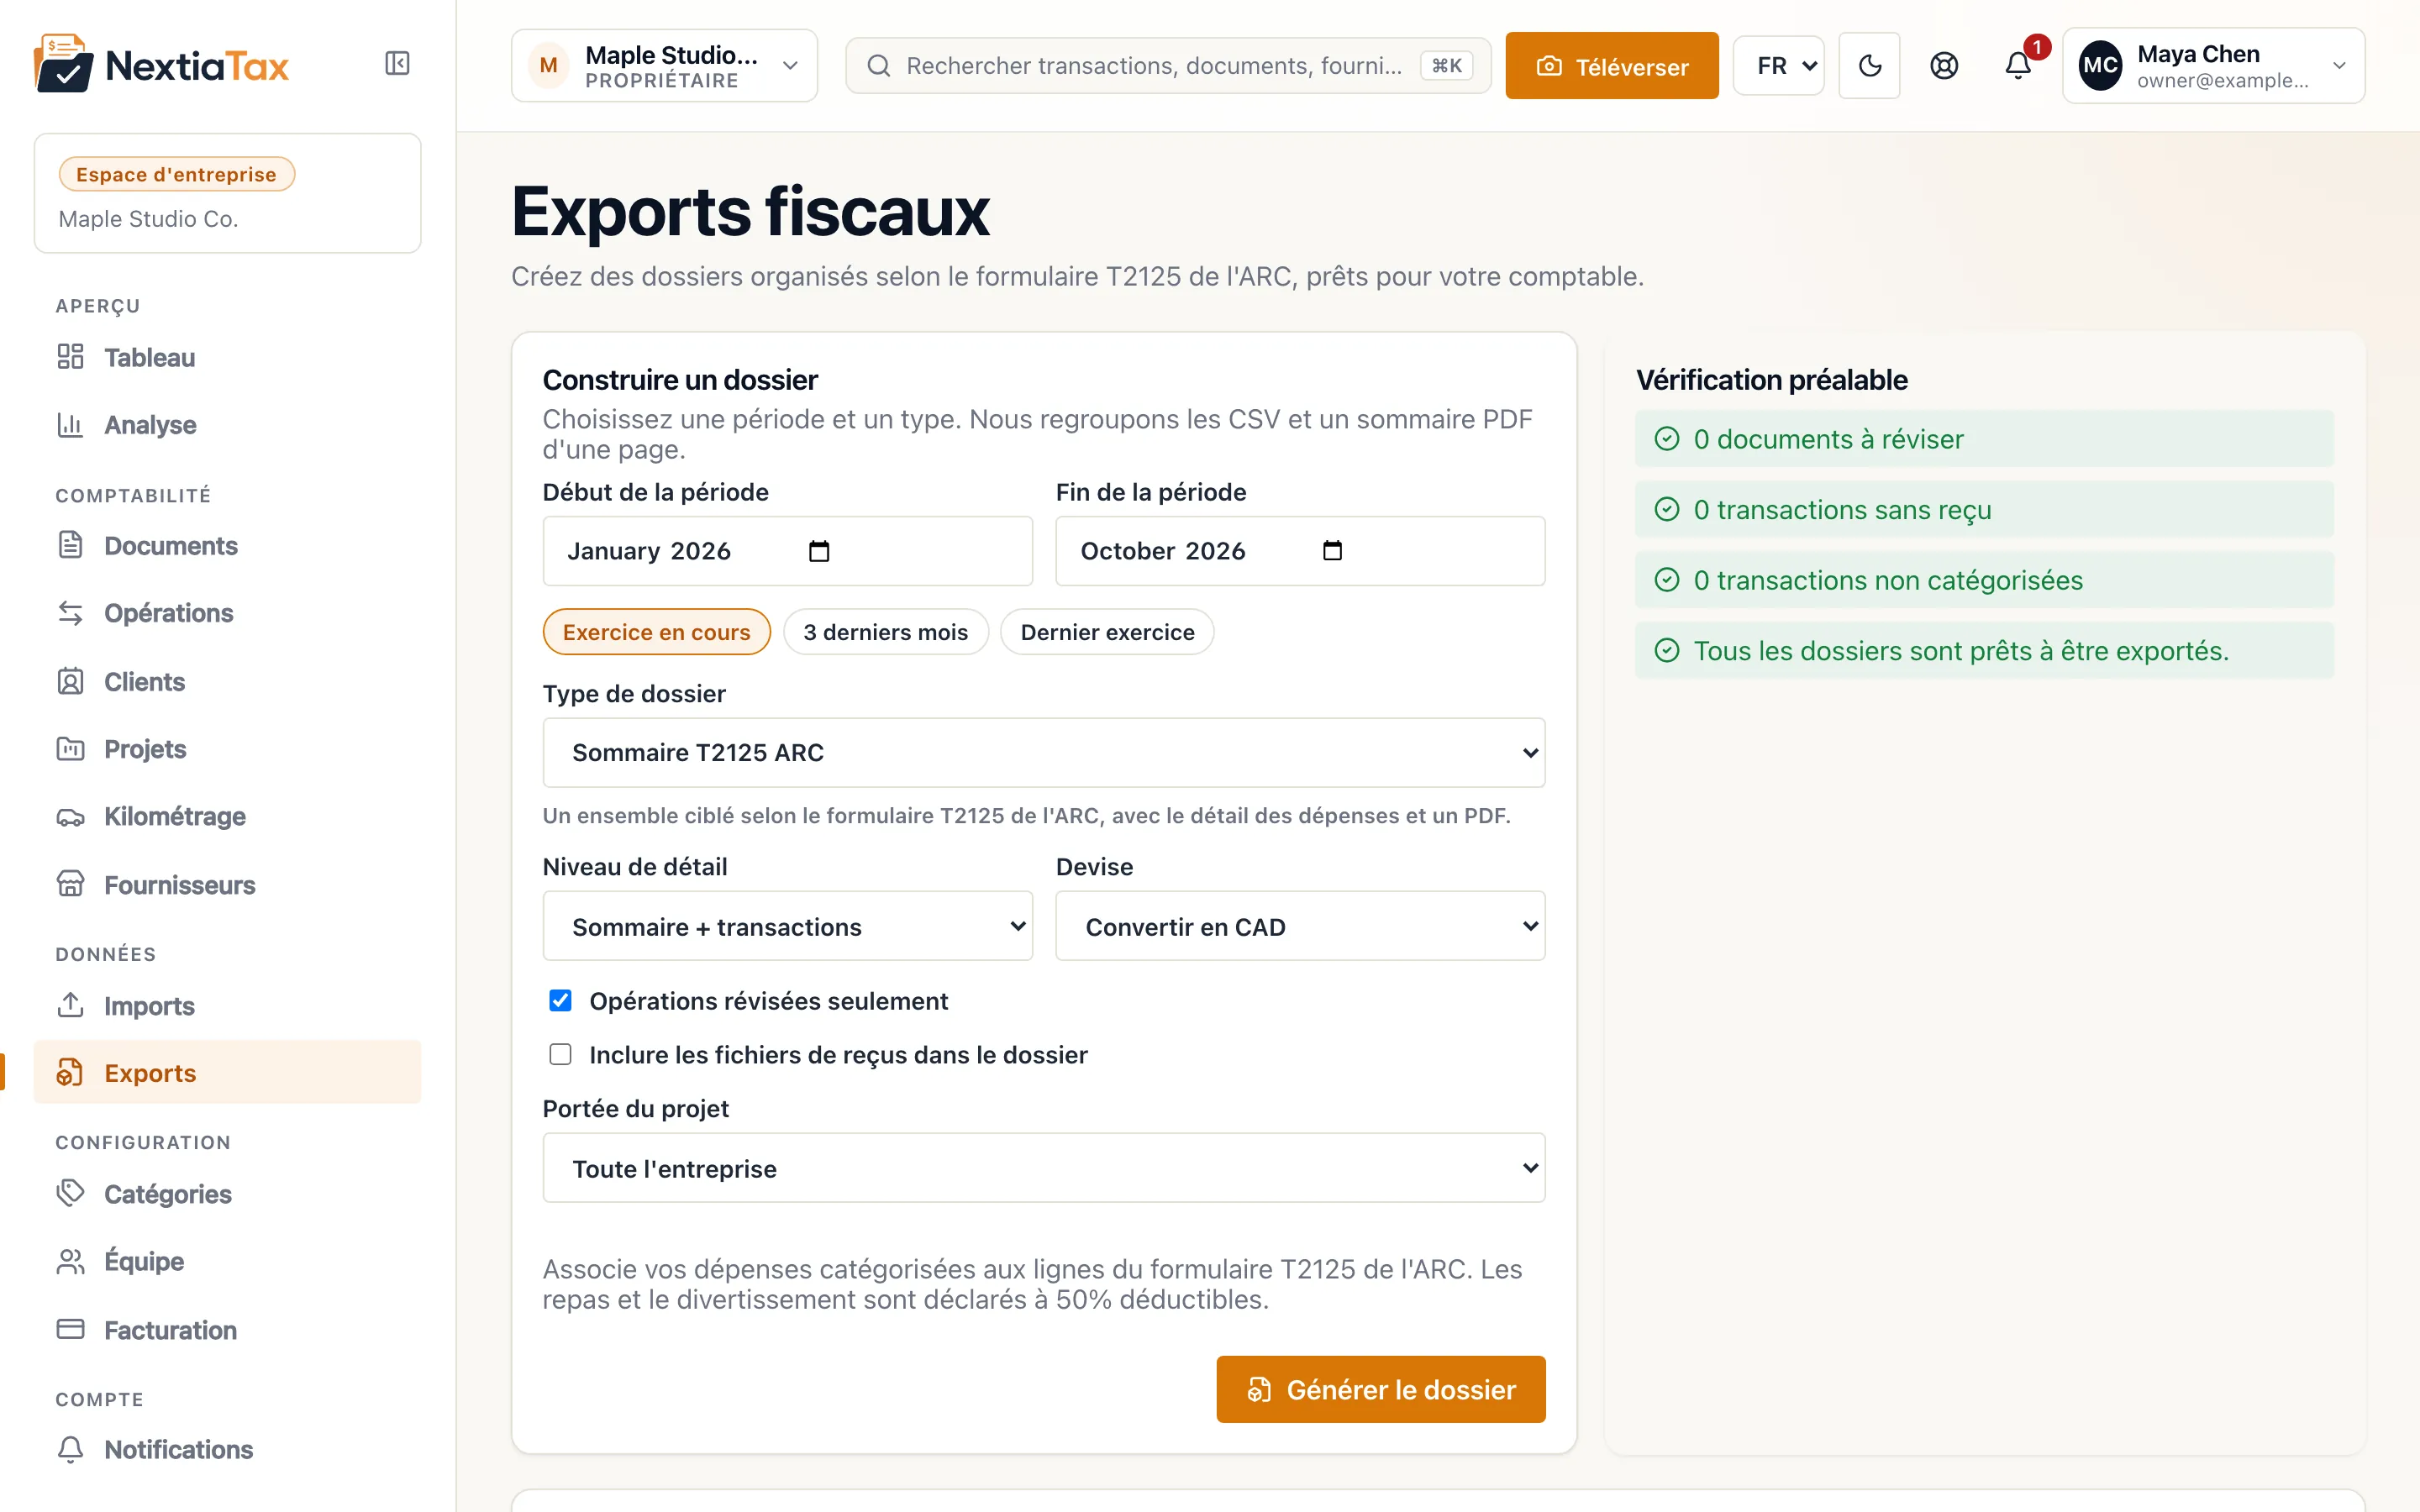
Task: Open calendar picker for Fin de la période
Action: (1332, 551)
